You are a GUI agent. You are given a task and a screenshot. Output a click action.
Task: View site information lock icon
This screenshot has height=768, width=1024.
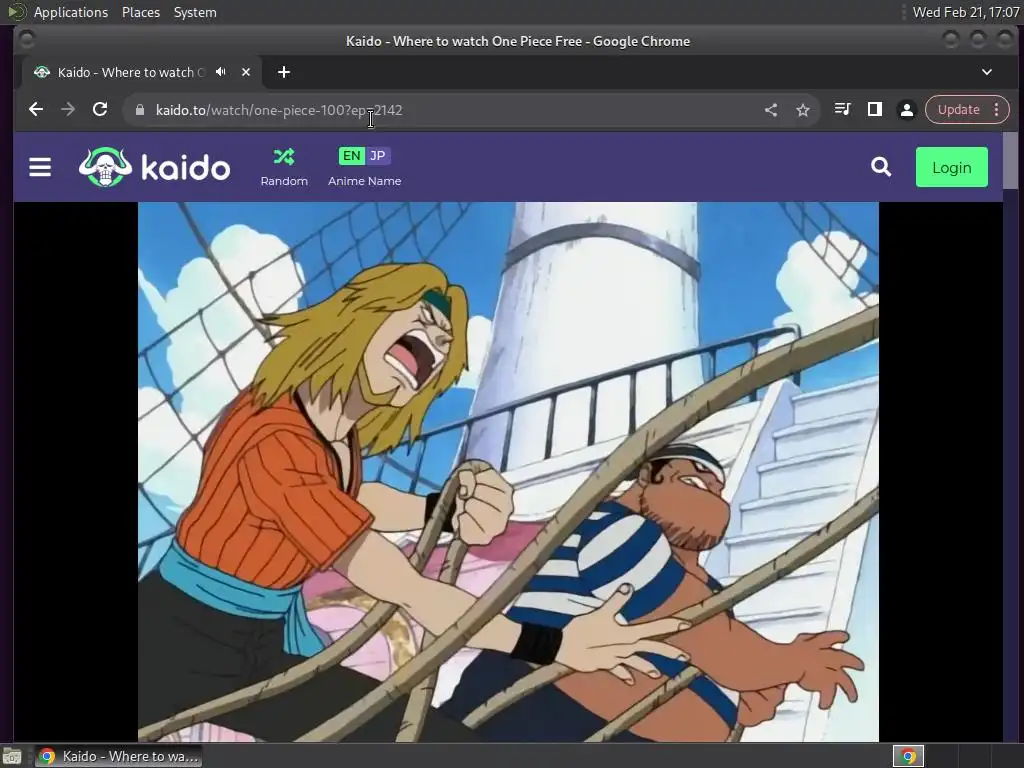pos(140,110)
